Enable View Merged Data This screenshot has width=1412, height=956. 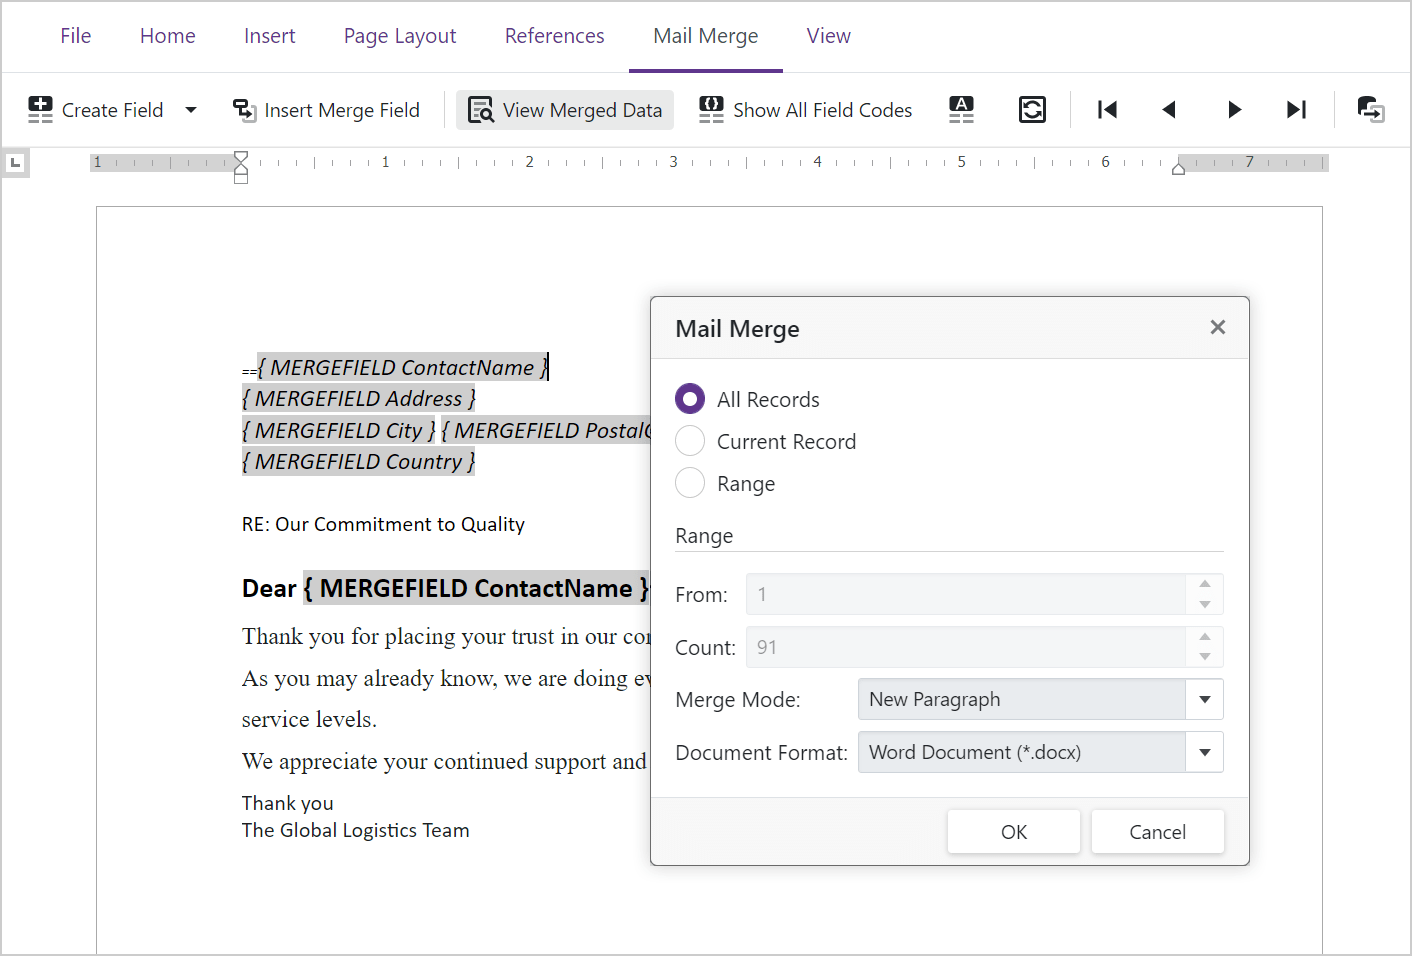[564, 110]
